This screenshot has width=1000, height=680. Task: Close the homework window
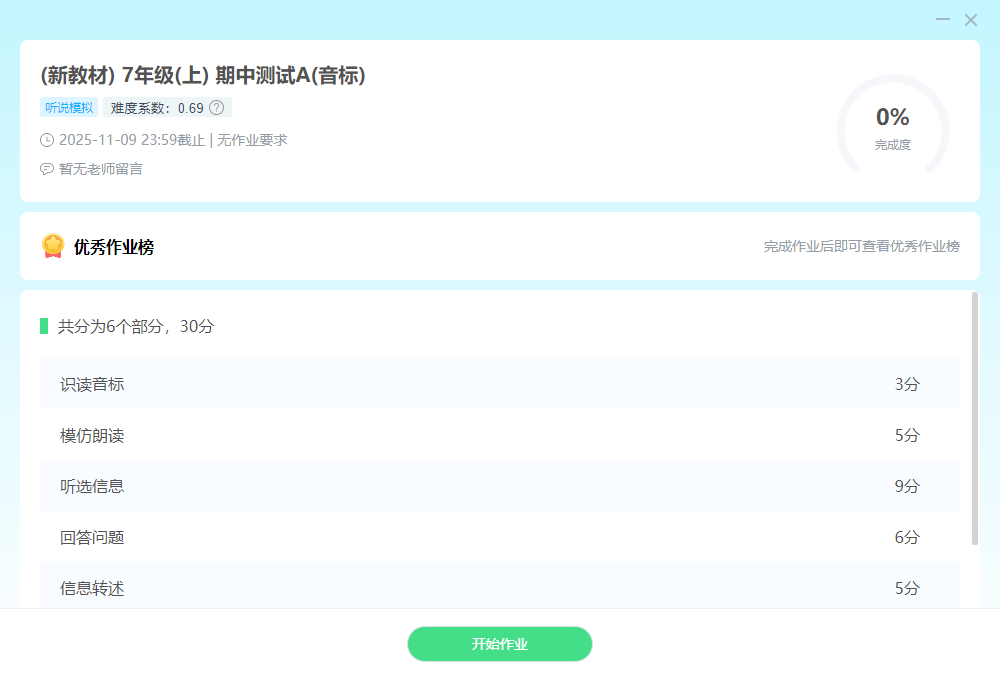point(971,20)
